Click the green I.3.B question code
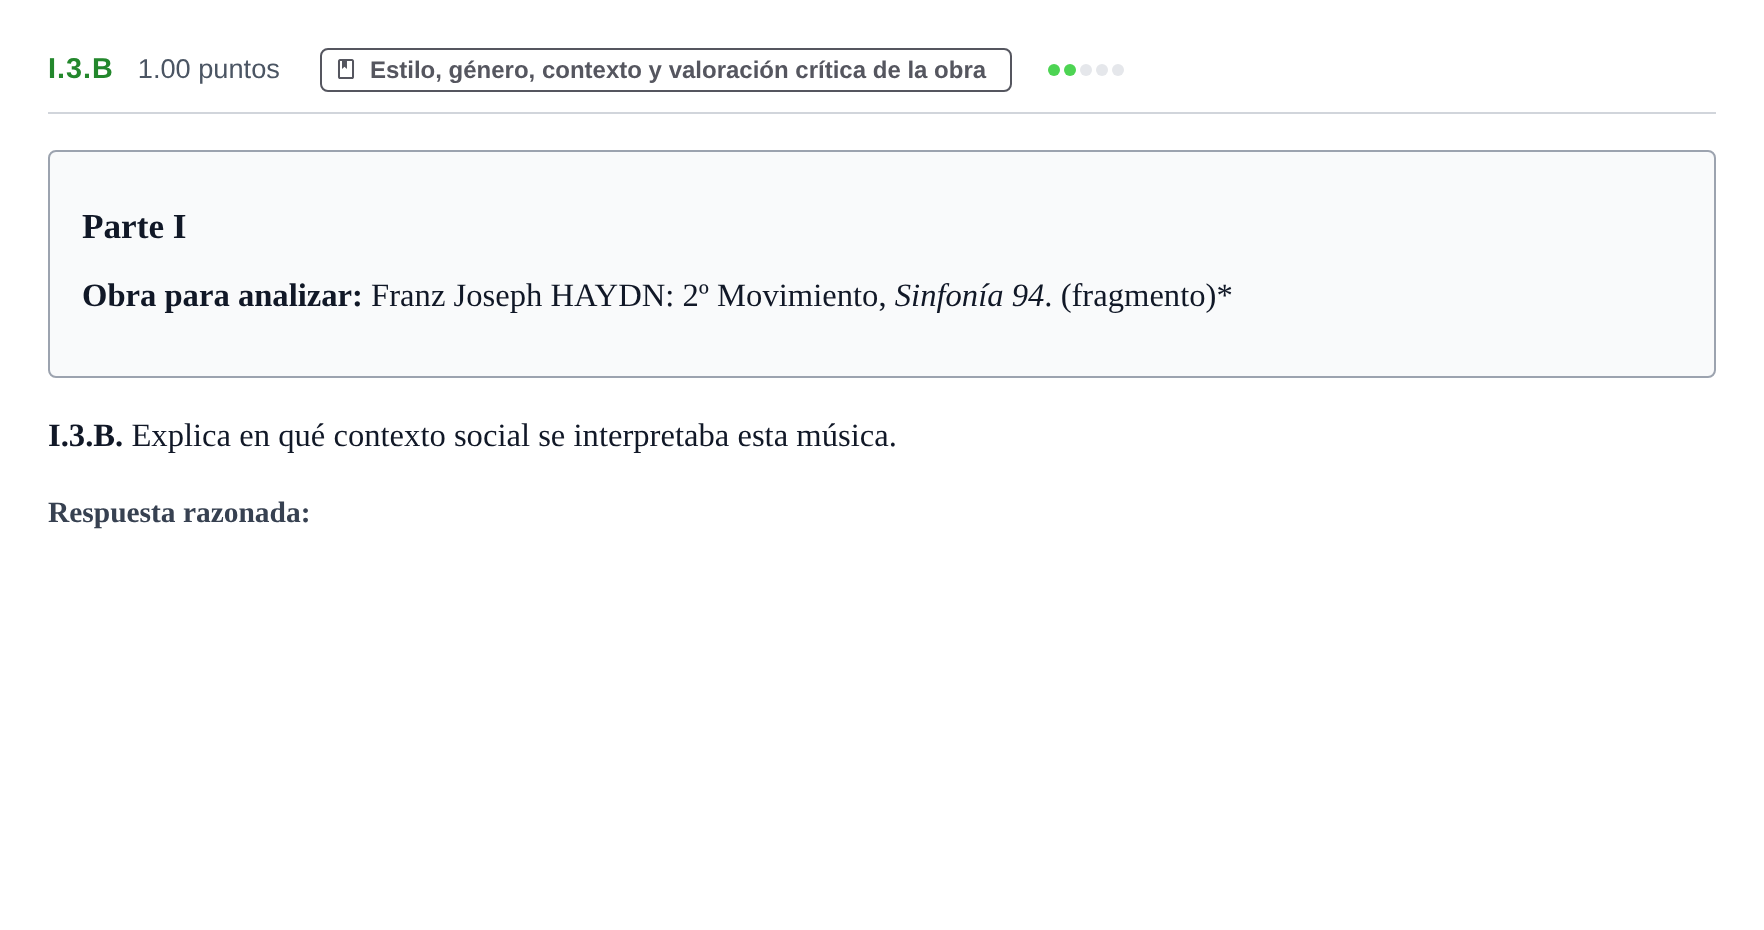The image size is (1764, 930). point(80,69)
